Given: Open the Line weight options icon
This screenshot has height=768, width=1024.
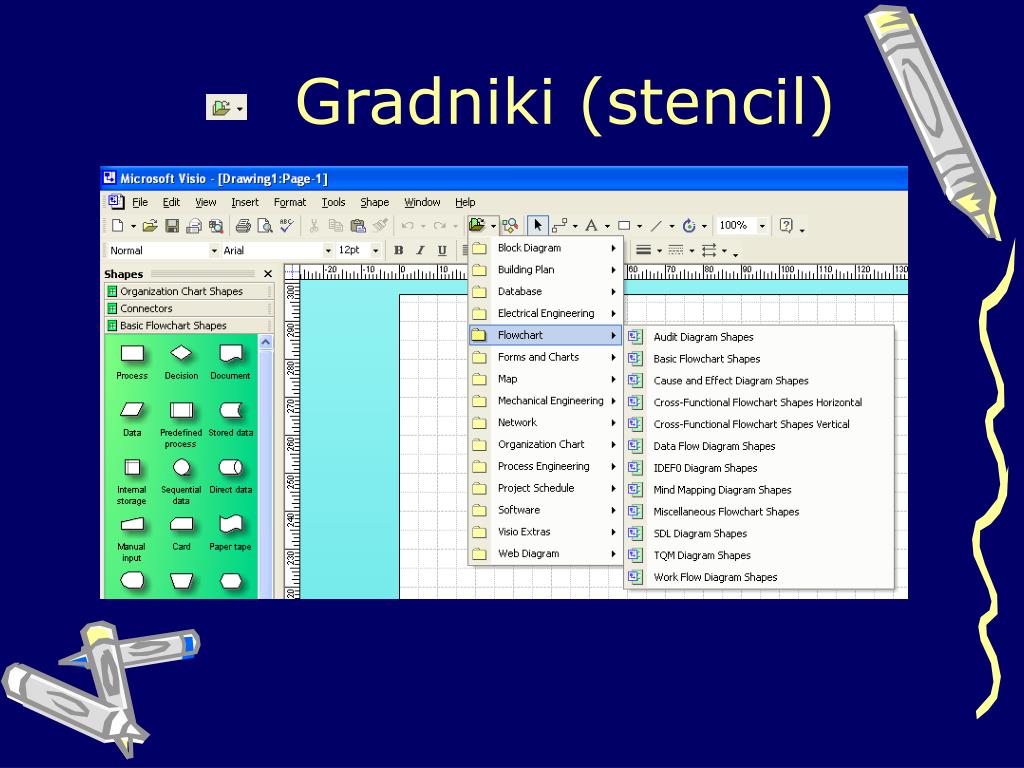Looking at the screenshot, I should tap(643, 250).
